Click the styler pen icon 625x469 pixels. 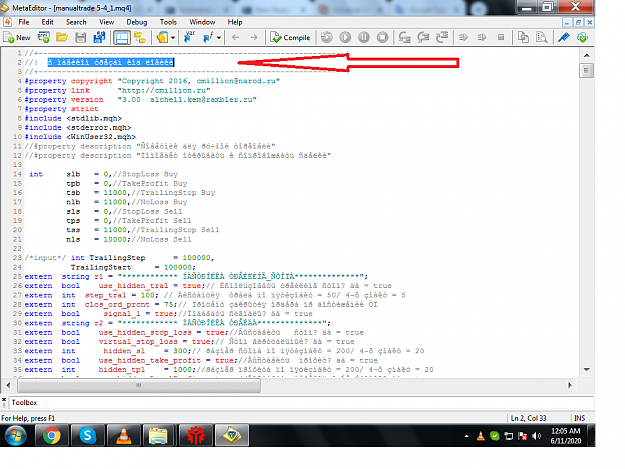564,37
